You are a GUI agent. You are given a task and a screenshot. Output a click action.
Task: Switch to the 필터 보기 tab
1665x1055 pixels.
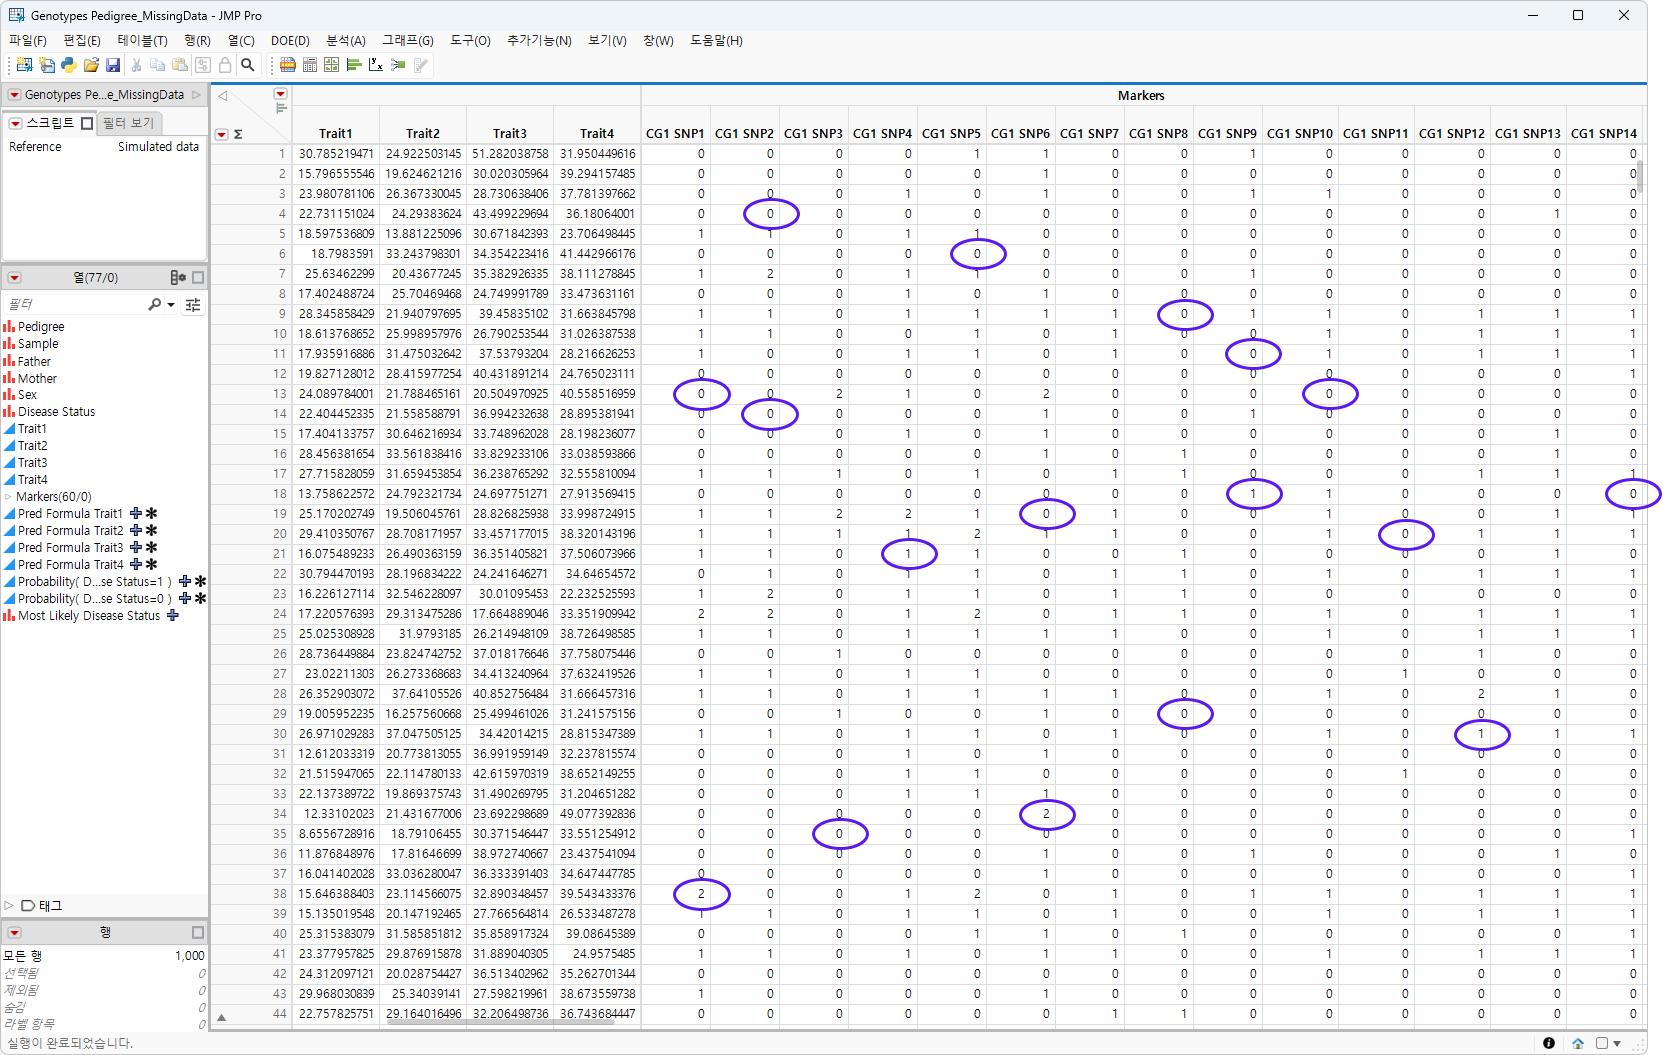point(129,123)
